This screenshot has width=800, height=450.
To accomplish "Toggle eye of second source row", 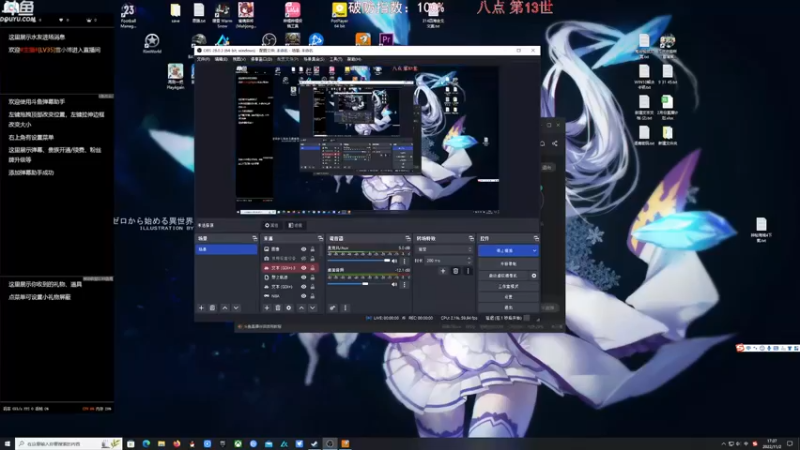I will (304, 259).
